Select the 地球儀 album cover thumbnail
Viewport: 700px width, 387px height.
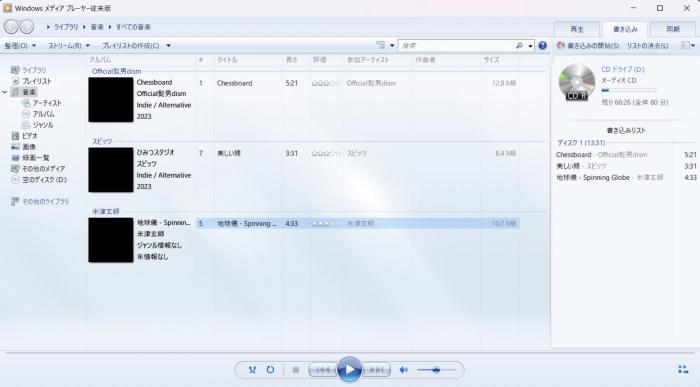(x=111, y=240)
